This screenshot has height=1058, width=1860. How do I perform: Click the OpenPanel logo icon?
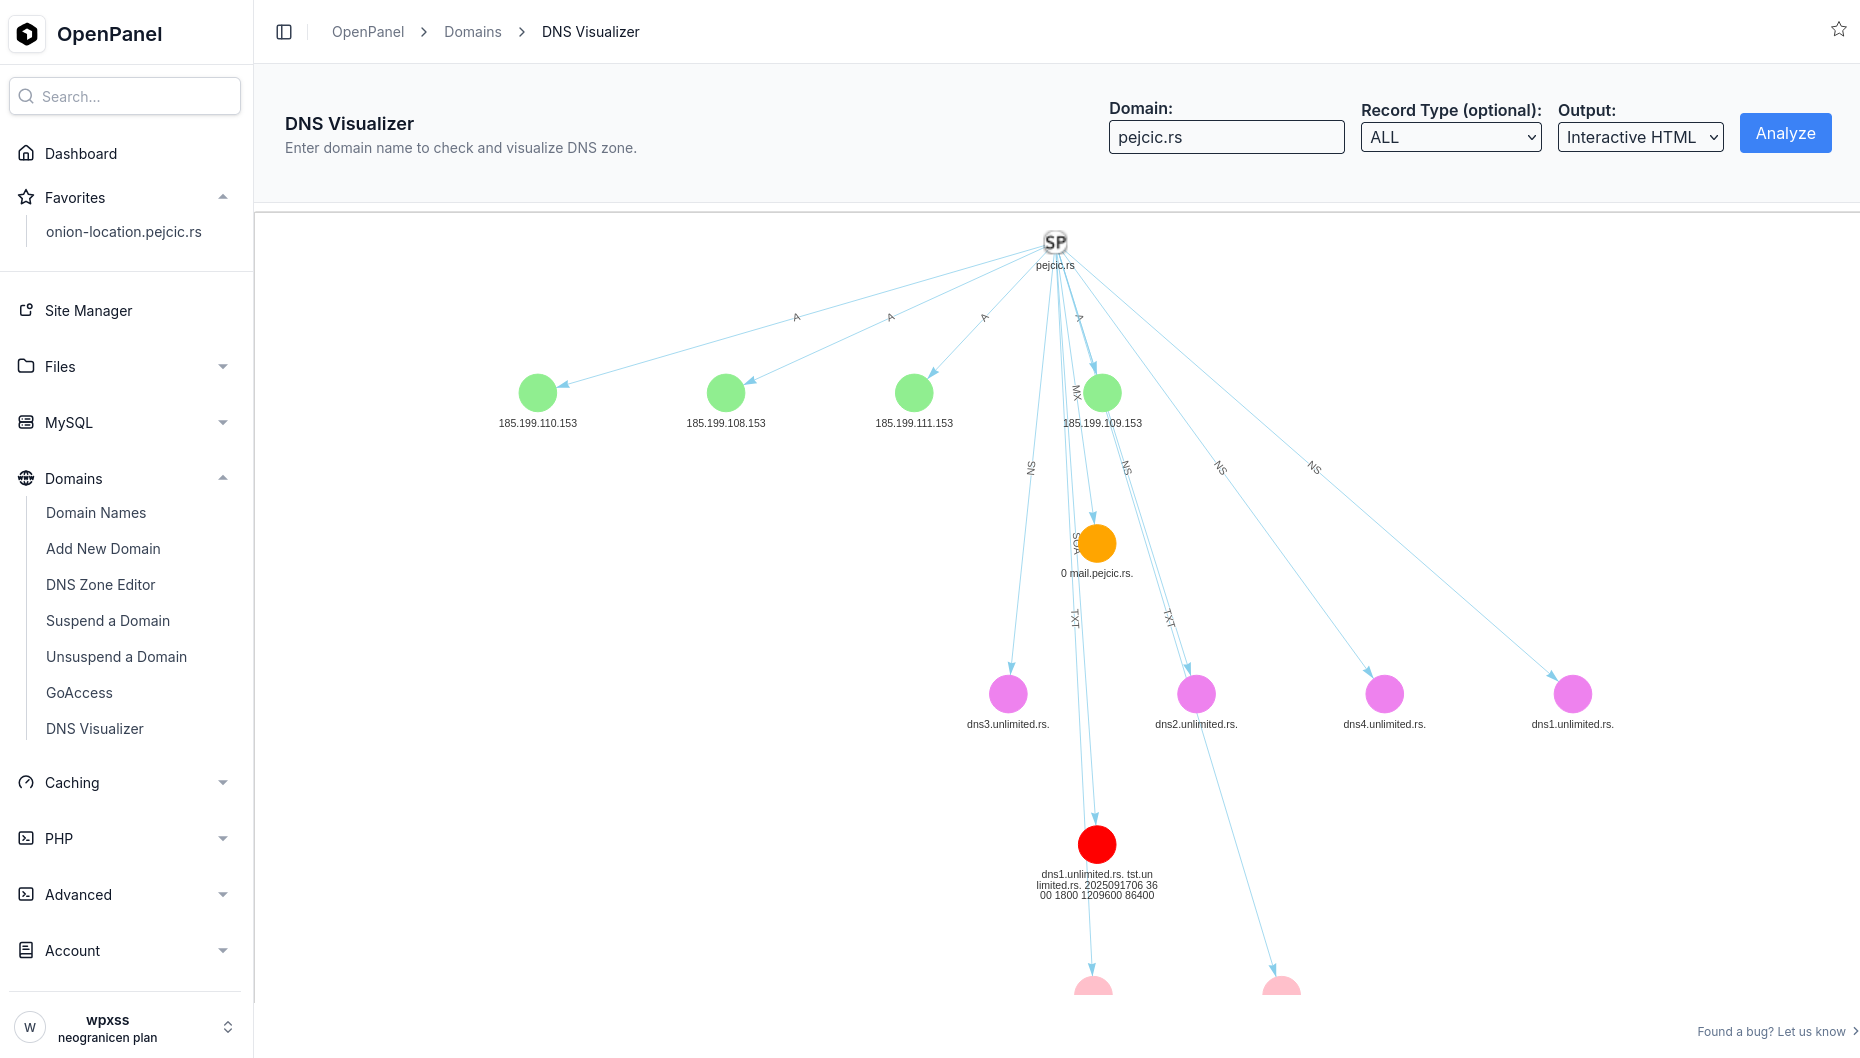(x=27, y=33)
